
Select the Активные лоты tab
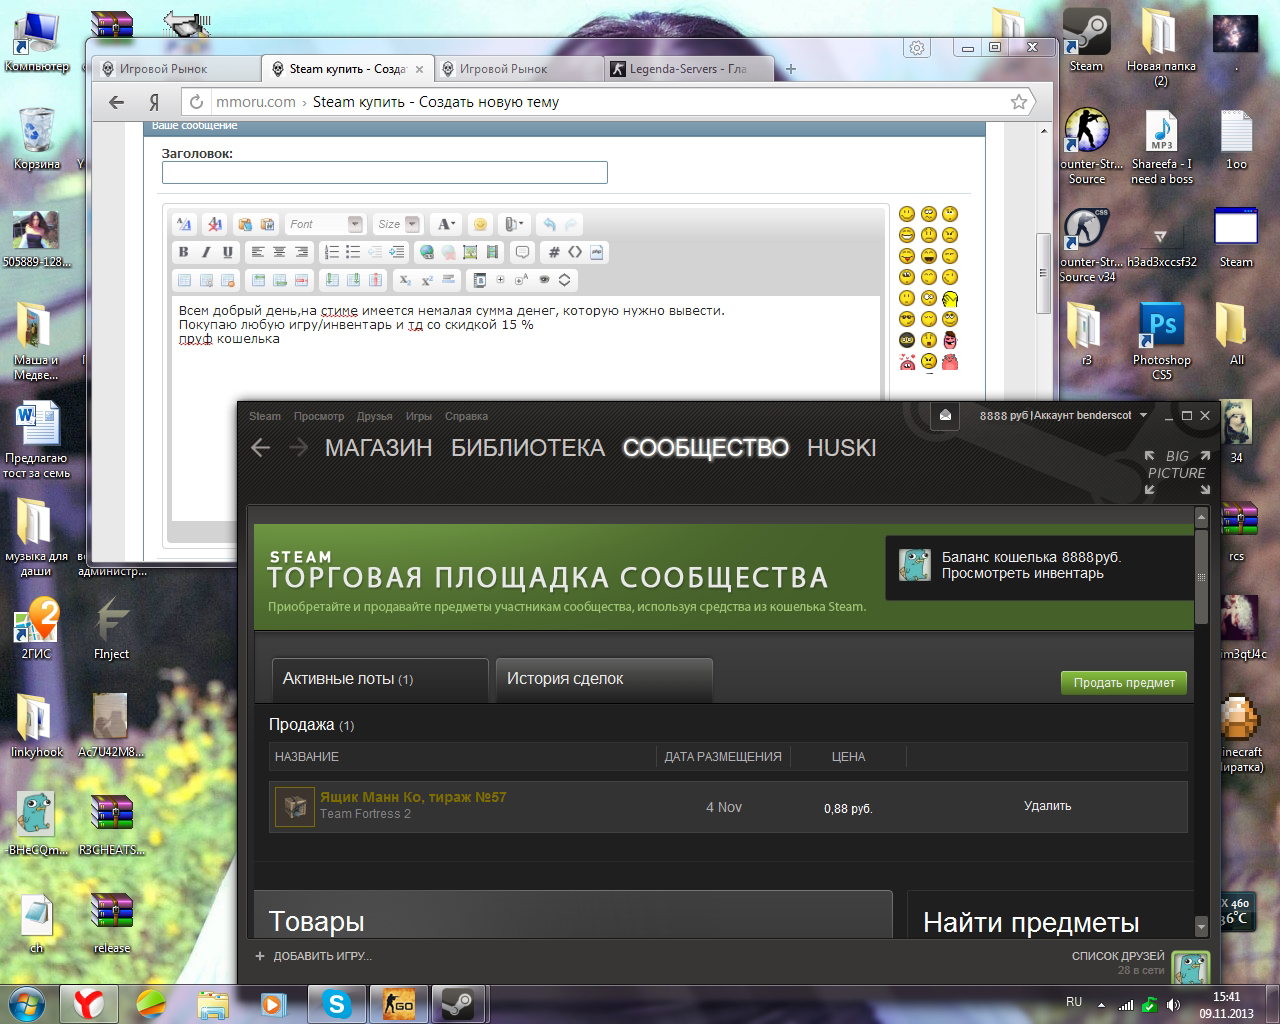pyautogui.click(x=380, y=679)
